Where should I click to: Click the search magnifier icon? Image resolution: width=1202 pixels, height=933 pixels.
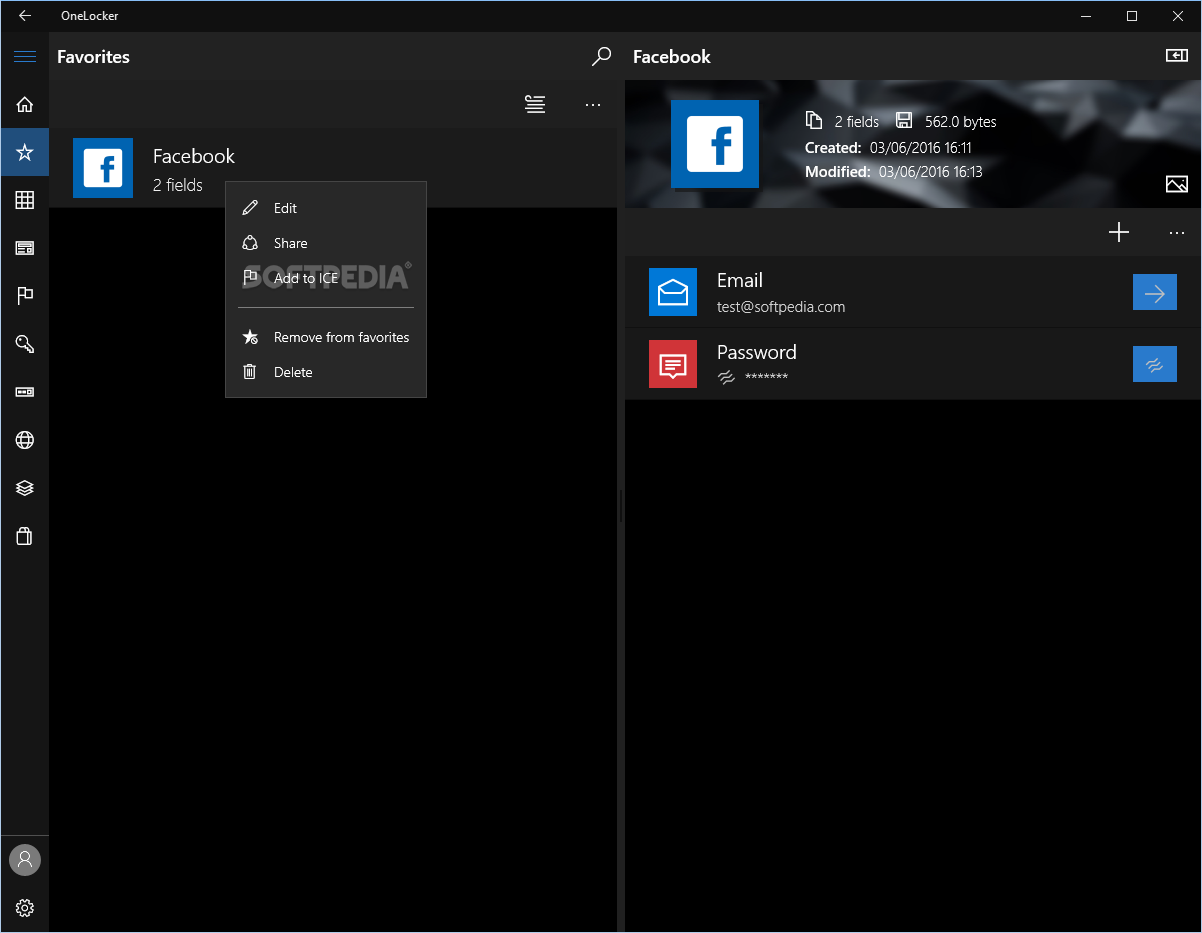coord(601,56)
